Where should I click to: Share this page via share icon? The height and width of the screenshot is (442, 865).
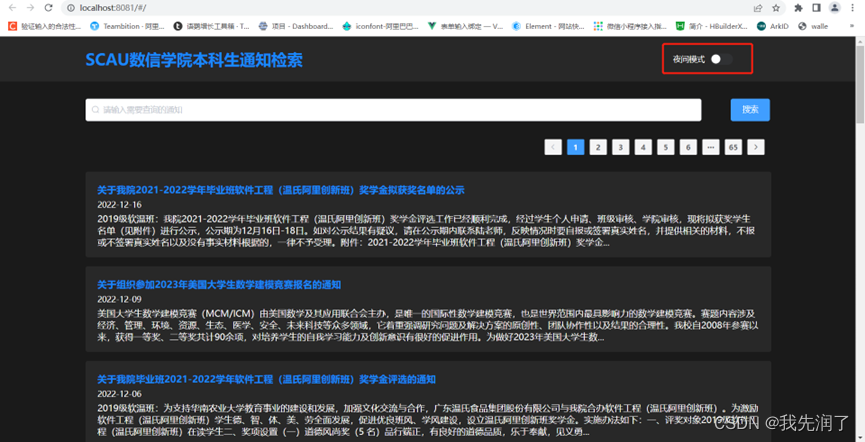tap(758, 8)
